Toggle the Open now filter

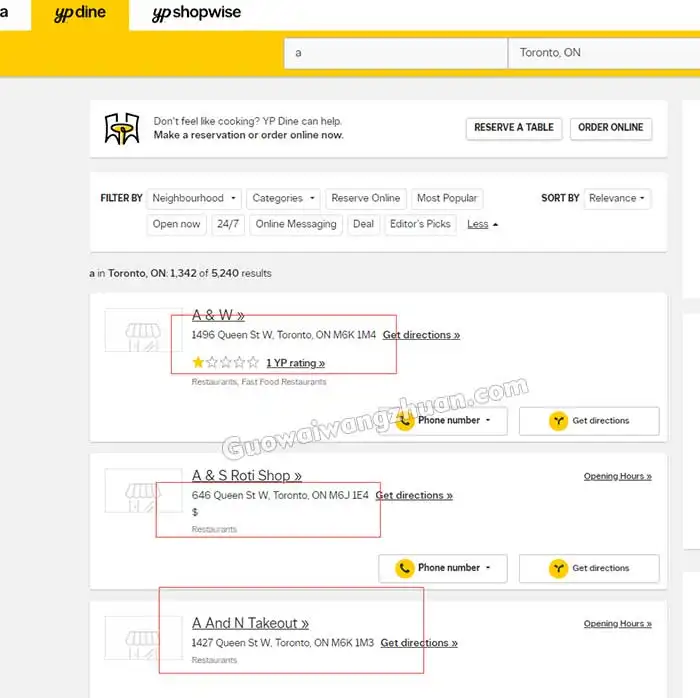click(176, 224)
